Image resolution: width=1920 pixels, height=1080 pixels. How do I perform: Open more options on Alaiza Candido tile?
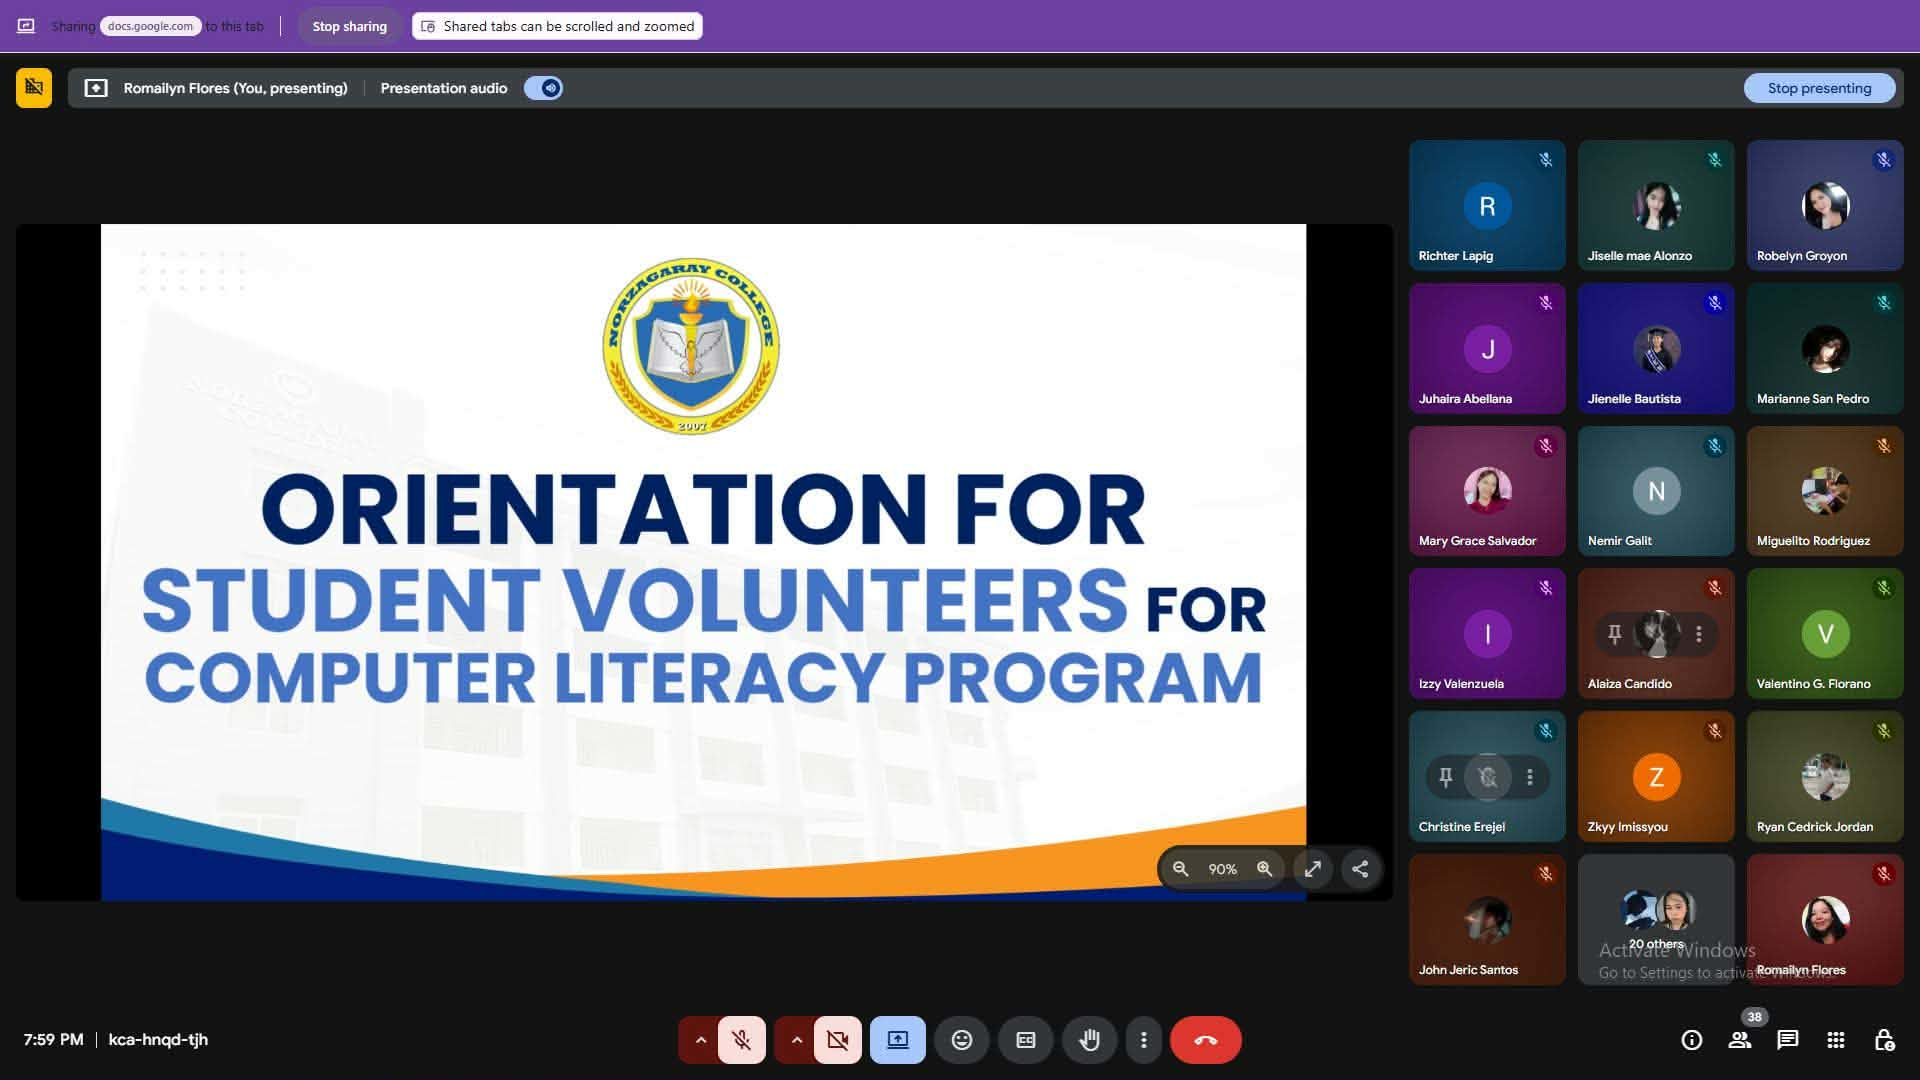pyautogui.click(x=1698, y=634)
